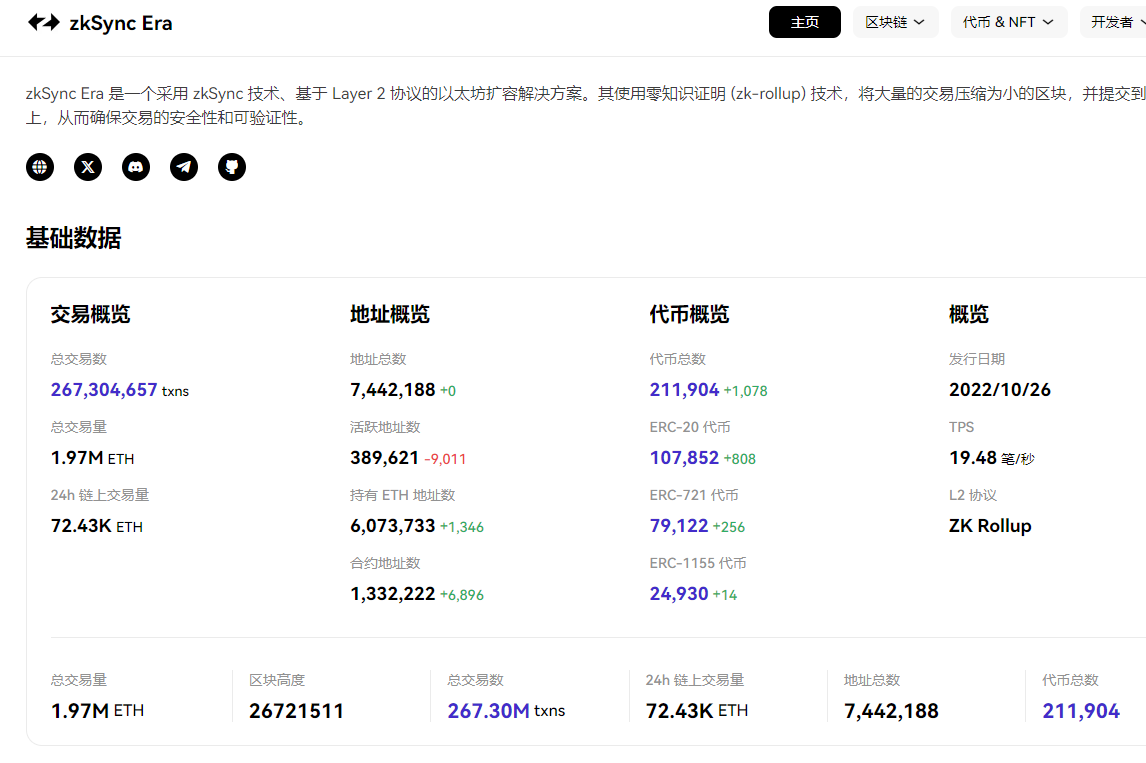Open the Telegram social icon

click(x=184, y=167)
